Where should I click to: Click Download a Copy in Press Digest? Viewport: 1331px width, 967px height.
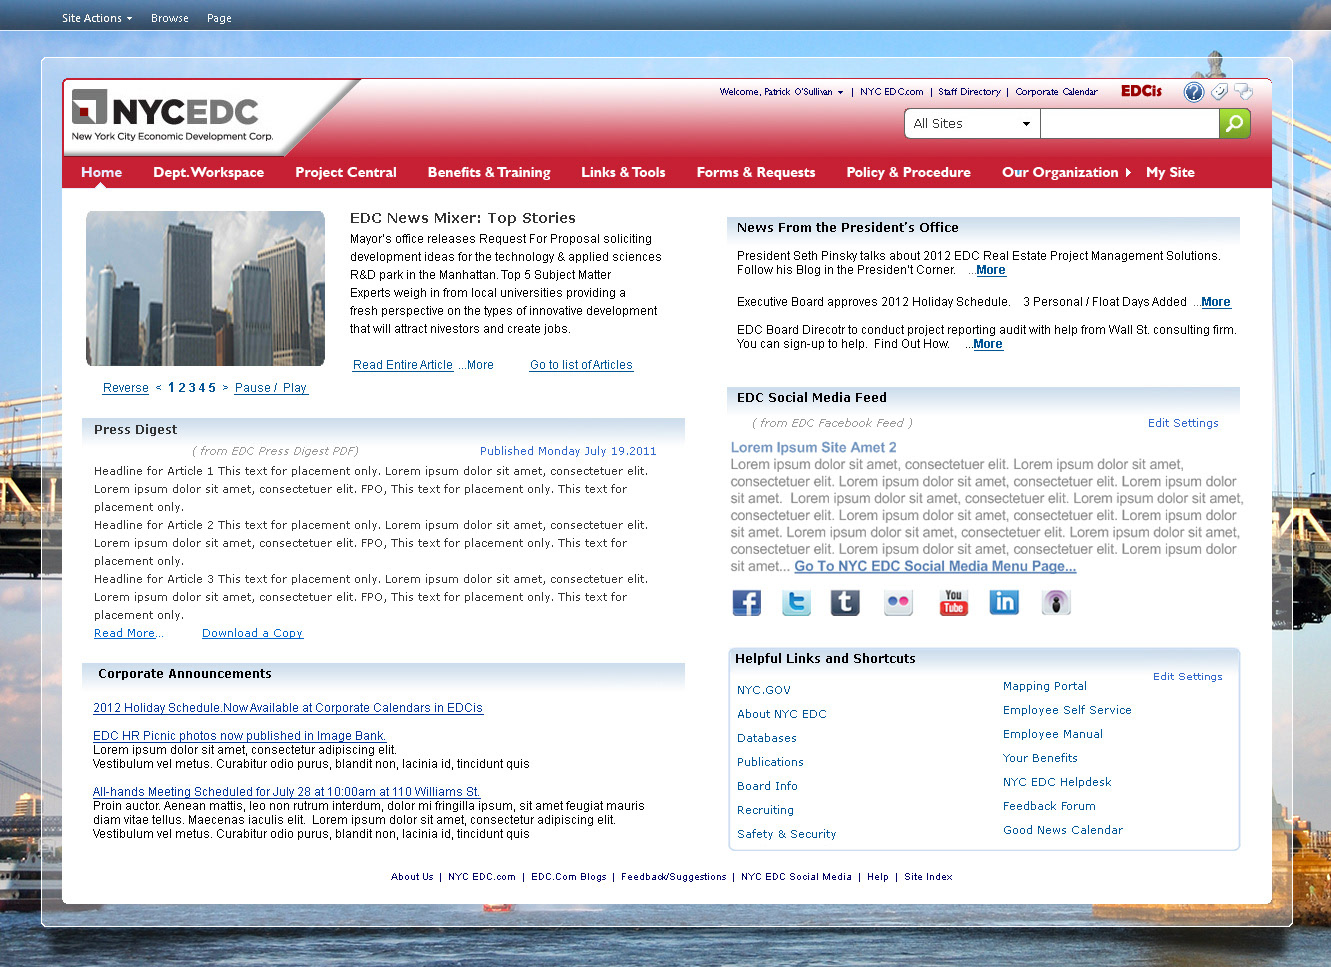click(x=252, y=633)
